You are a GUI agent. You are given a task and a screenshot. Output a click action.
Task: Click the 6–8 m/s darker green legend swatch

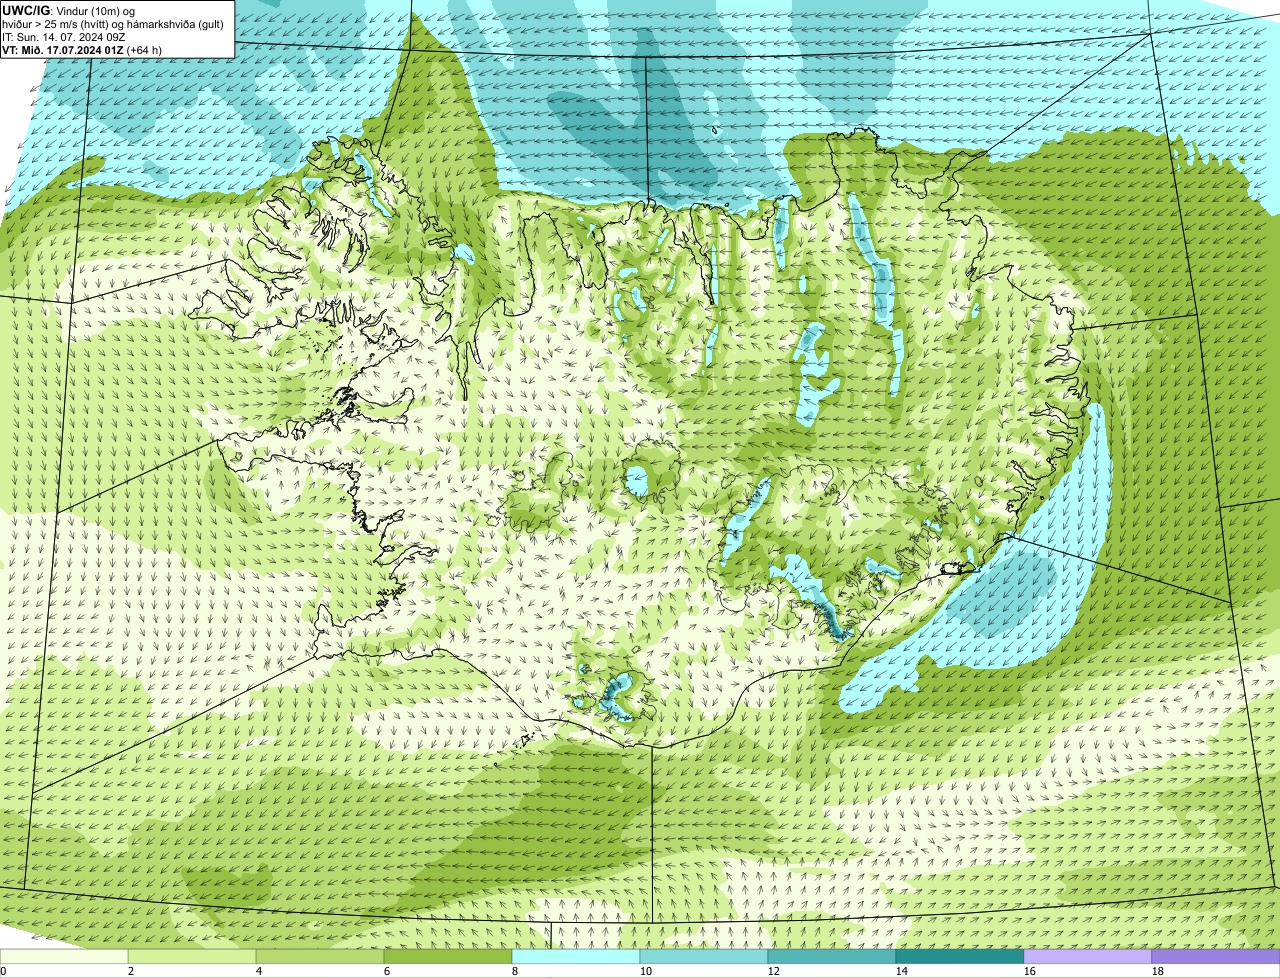[x=448, y=956]
